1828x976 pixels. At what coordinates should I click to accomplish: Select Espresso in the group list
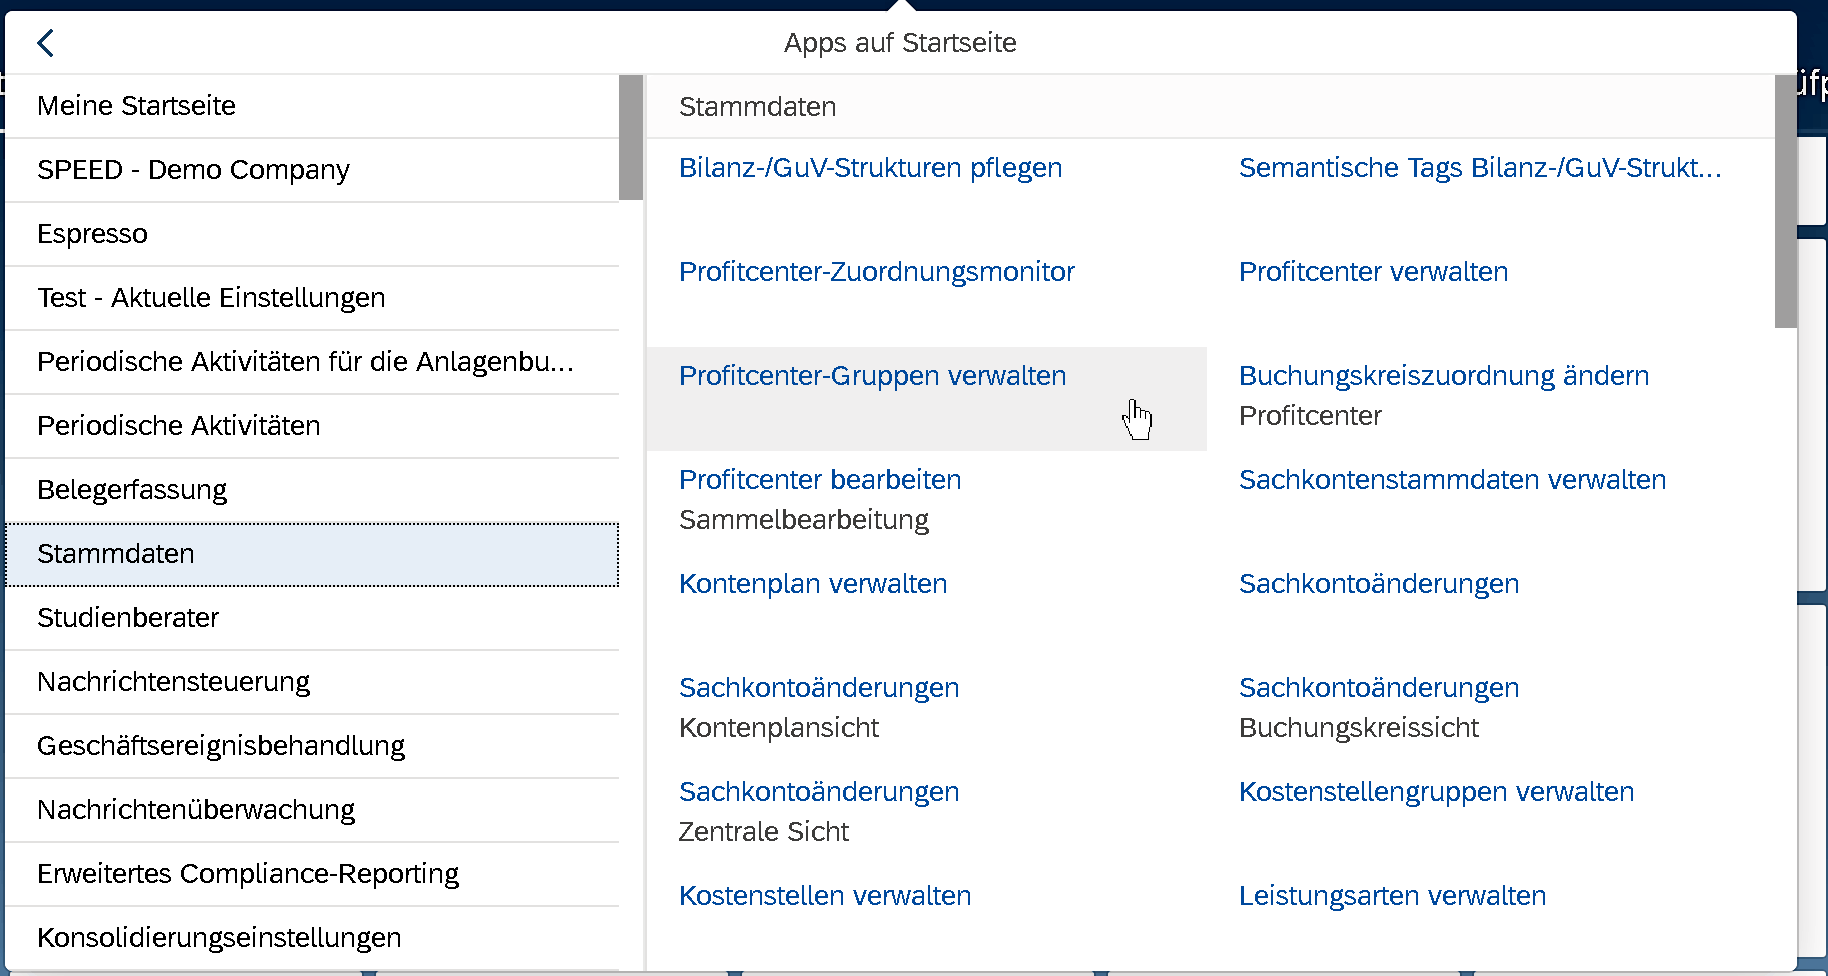pyautogui.click(x=312, y=234)
